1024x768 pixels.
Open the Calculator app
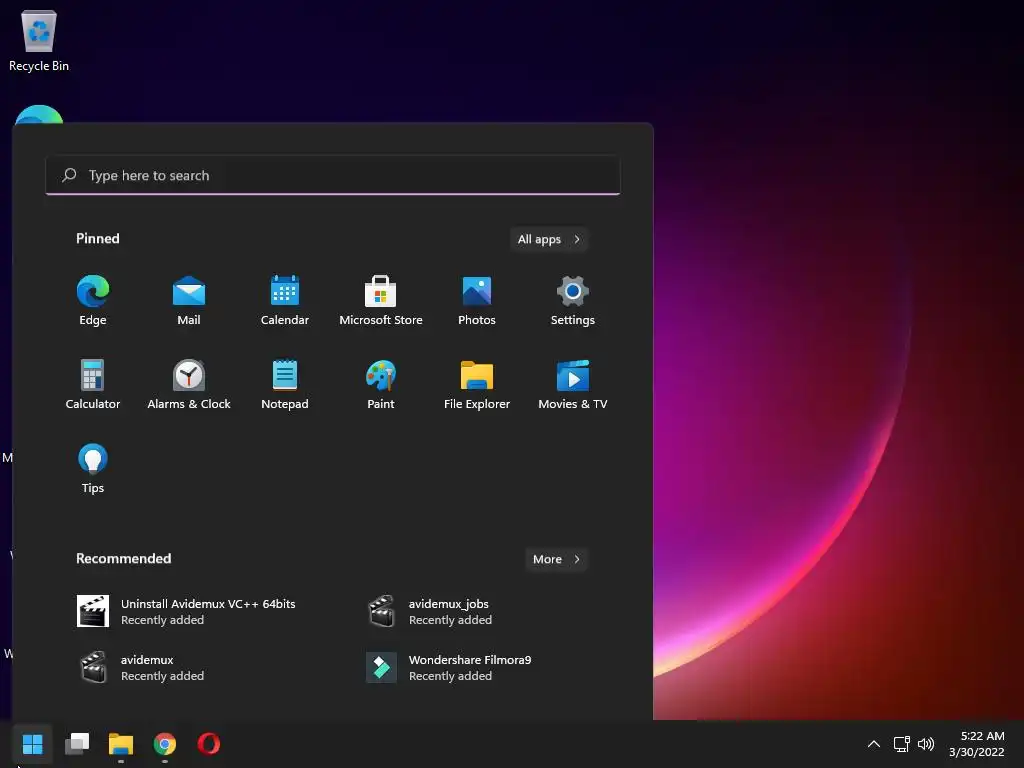[x=93, y=385]
